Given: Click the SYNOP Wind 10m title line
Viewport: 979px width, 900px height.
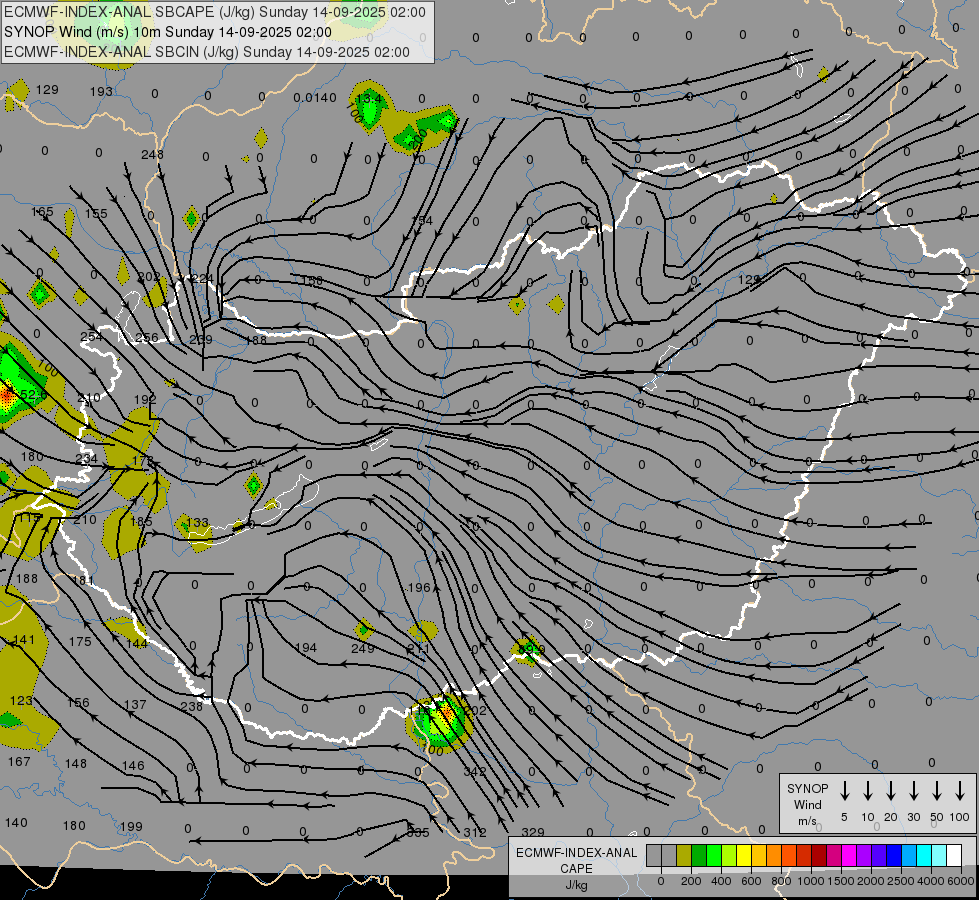Looking at the screenshot, I should [167, 32].
